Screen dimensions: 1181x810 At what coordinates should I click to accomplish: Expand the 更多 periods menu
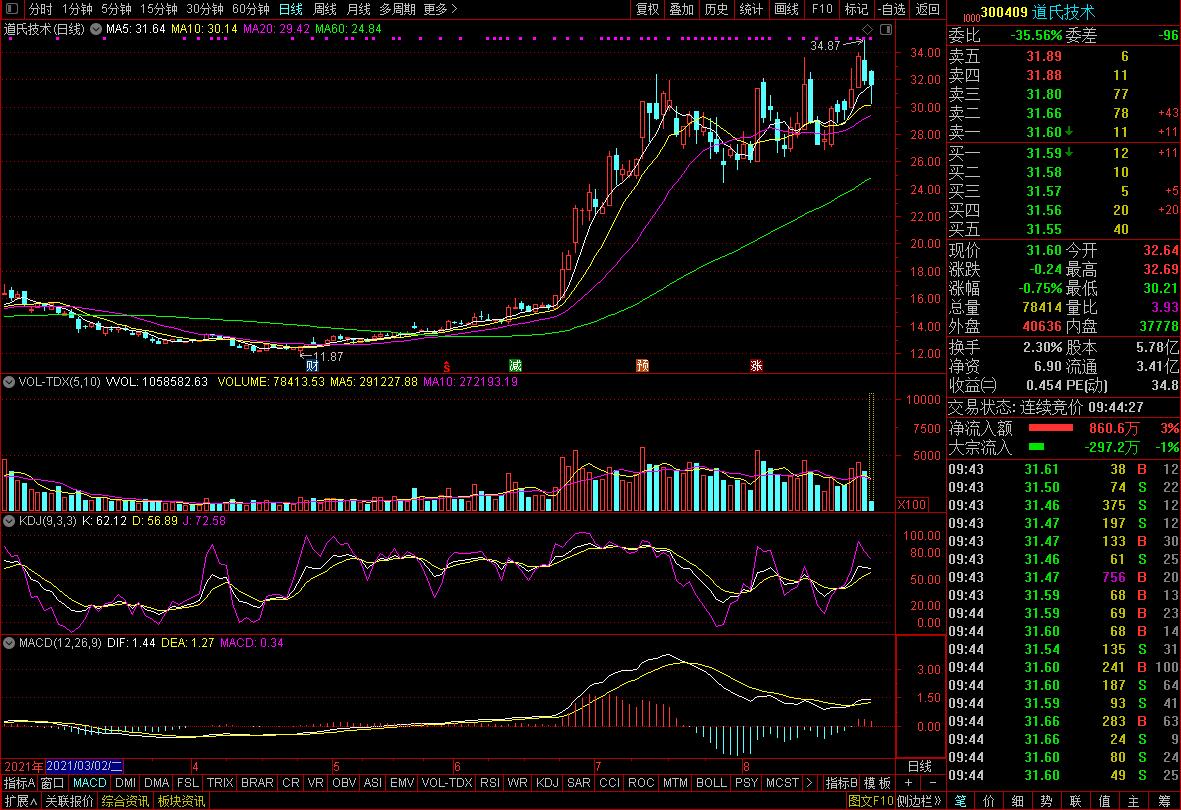440,9
